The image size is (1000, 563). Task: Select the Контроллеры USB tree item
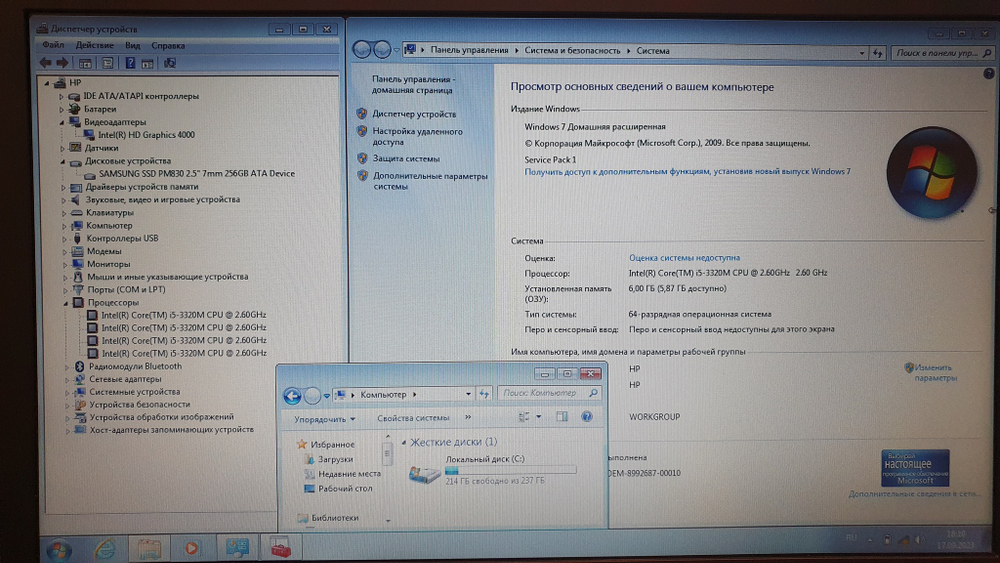pyautogui.click(x=122, y=238)
